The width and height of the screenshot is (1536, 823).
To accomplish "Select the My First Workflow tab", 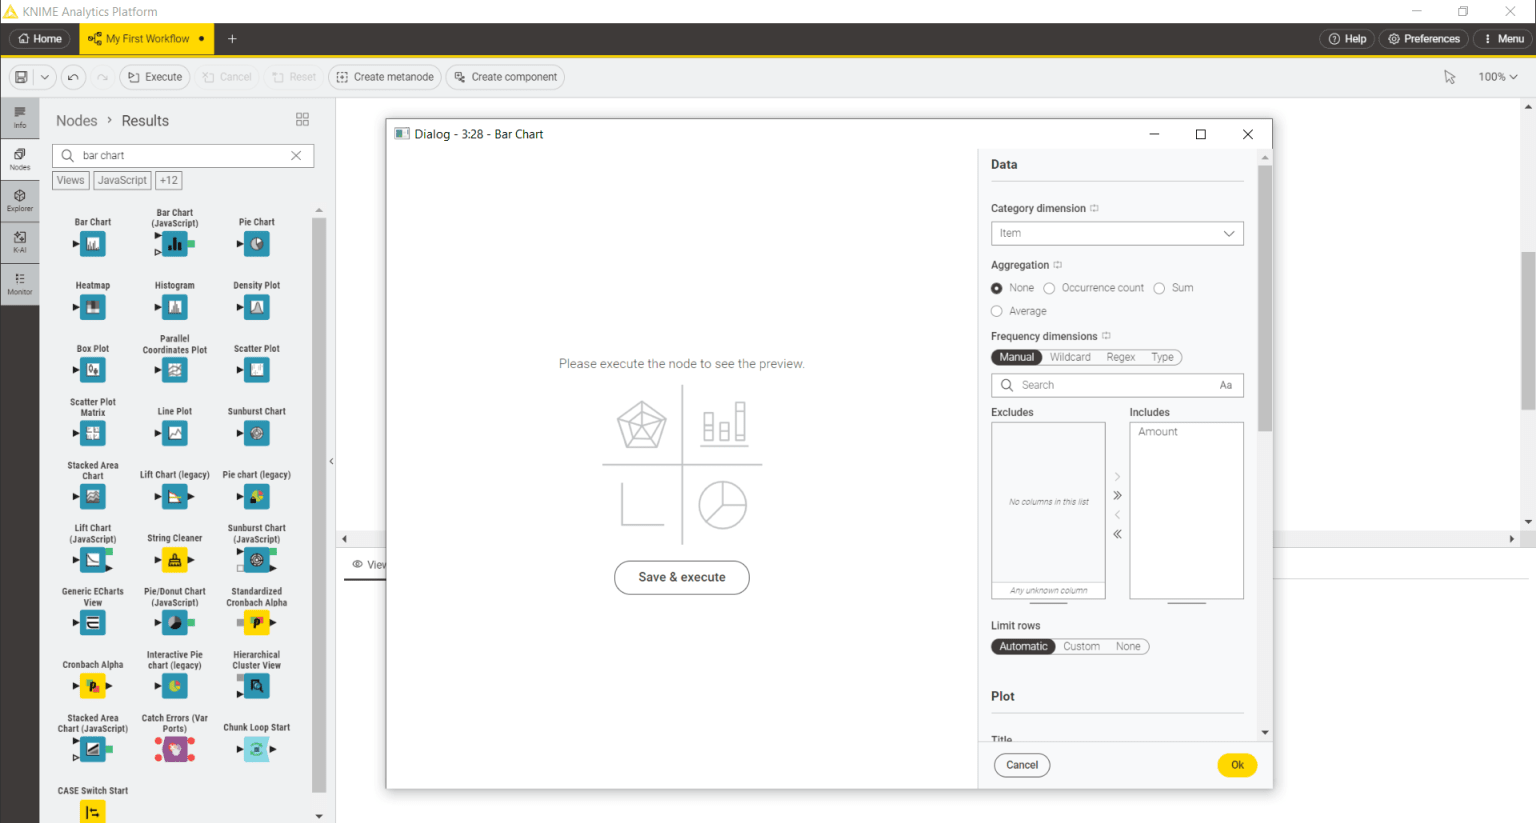I will coord(146,39).
